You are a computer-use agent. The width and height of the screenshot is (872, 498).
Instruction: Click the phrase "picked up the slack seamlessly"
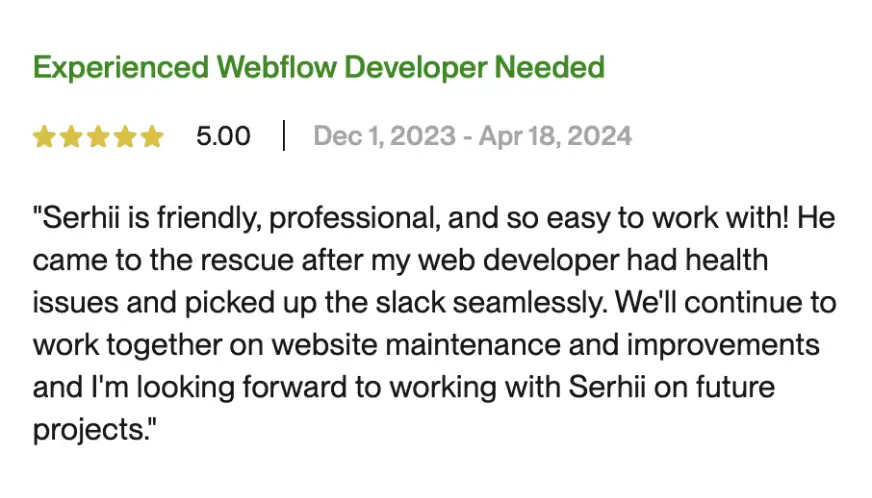point(395,303)
